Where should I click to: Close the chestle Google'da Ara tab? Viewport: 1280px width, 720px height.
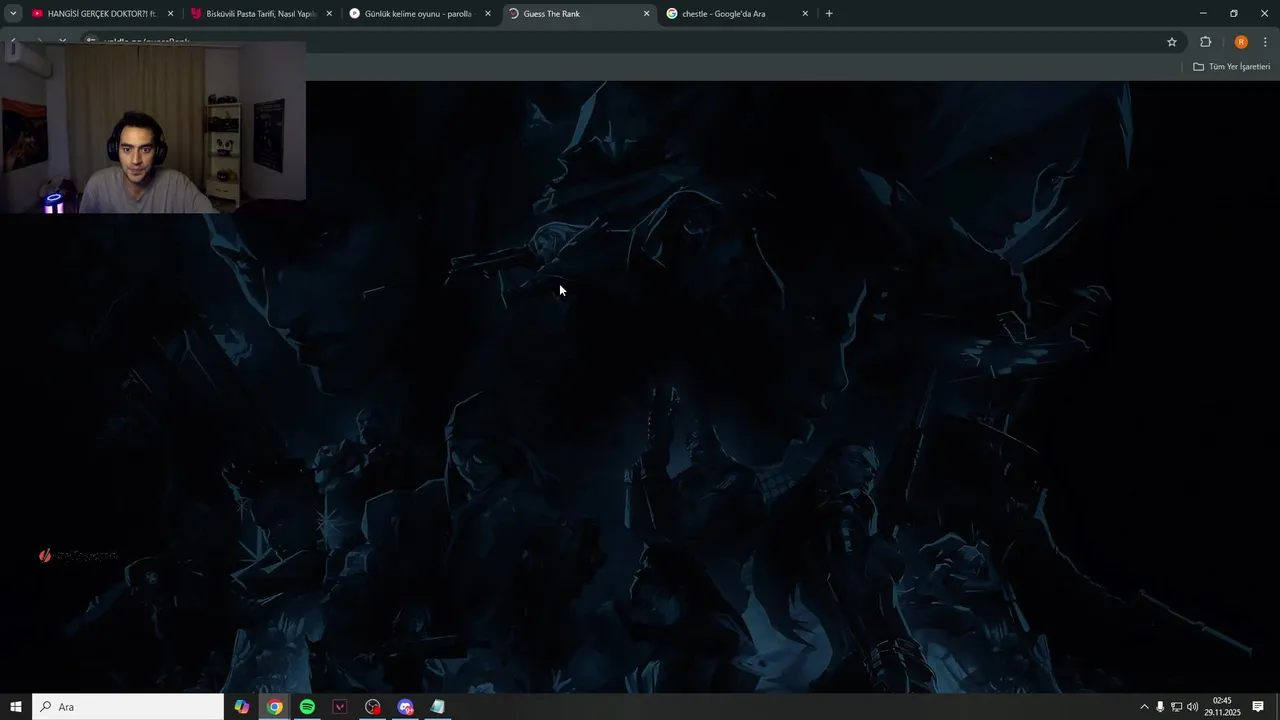(x=805, y=14)
